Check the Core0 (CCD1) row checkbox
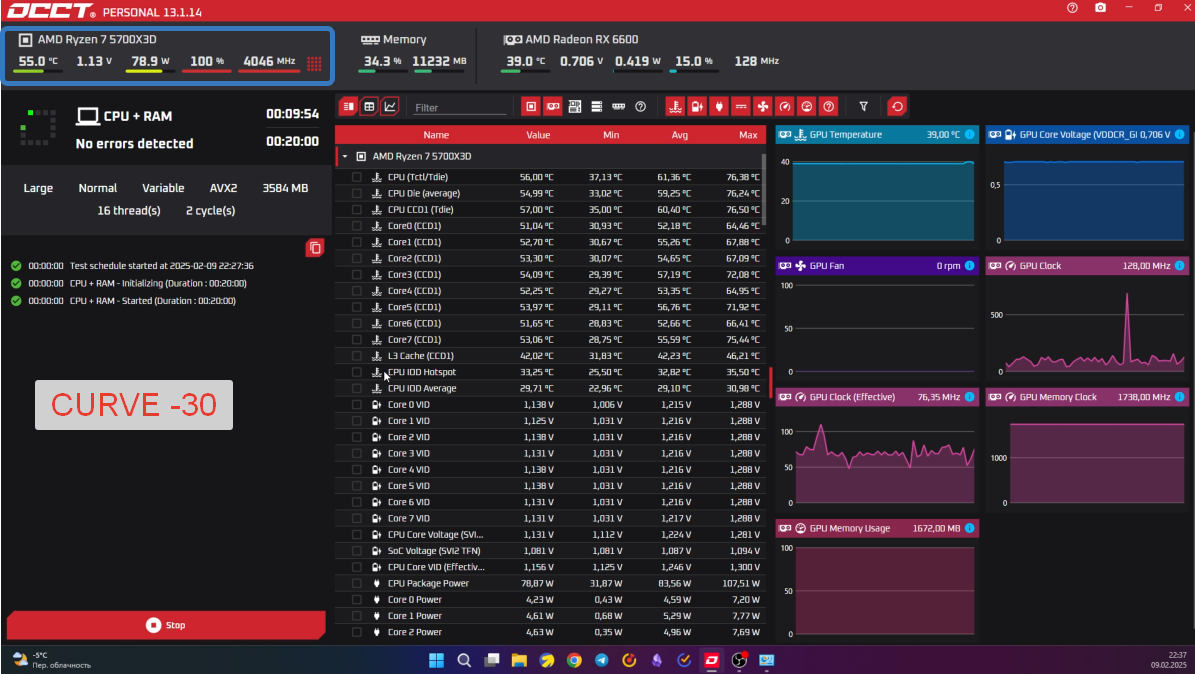1195x674 pixels. [356, 226]
